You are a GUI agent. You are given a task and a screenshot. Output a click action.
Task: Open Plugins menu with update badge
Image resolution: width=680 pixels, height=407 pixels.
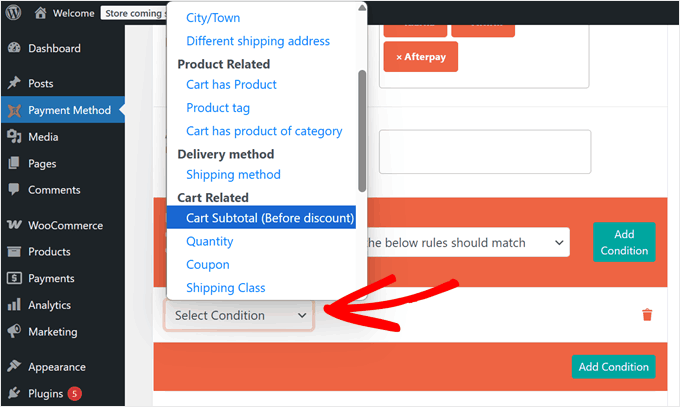tap(46, 394)
